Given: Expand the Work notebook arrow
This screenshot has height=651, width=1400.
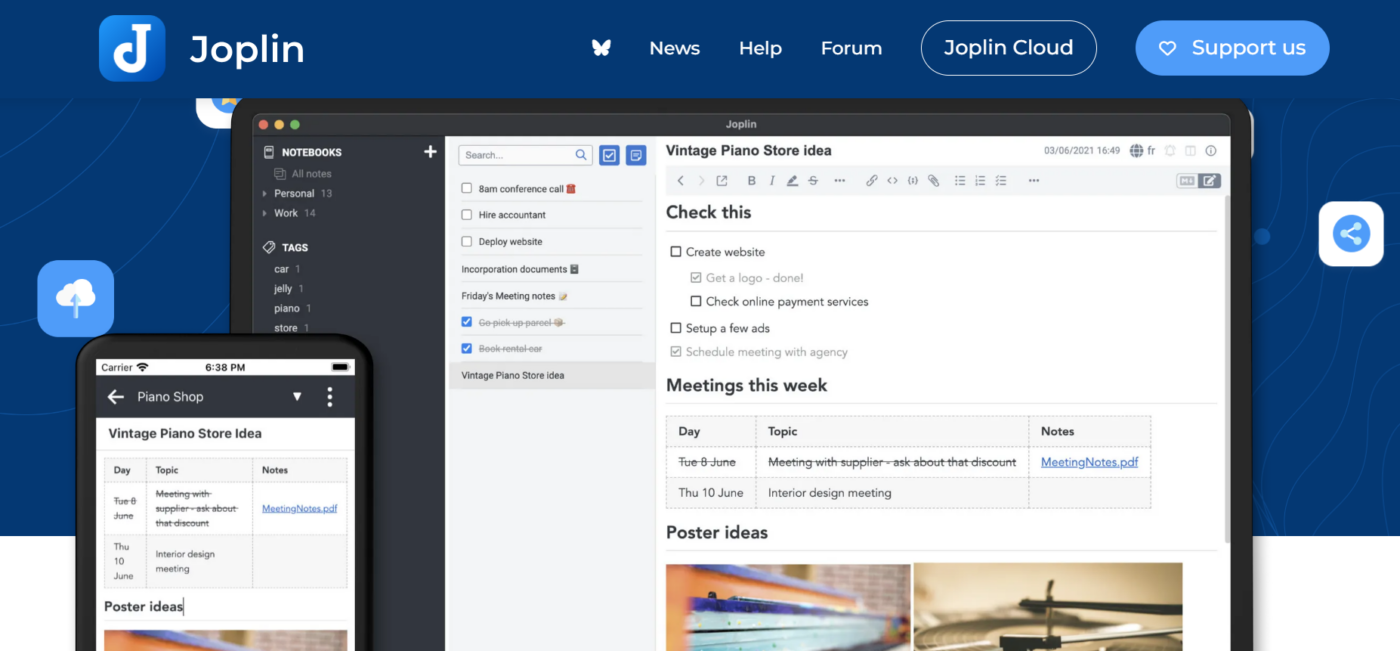Looking at the screenshot, I should tap(265, 213).
